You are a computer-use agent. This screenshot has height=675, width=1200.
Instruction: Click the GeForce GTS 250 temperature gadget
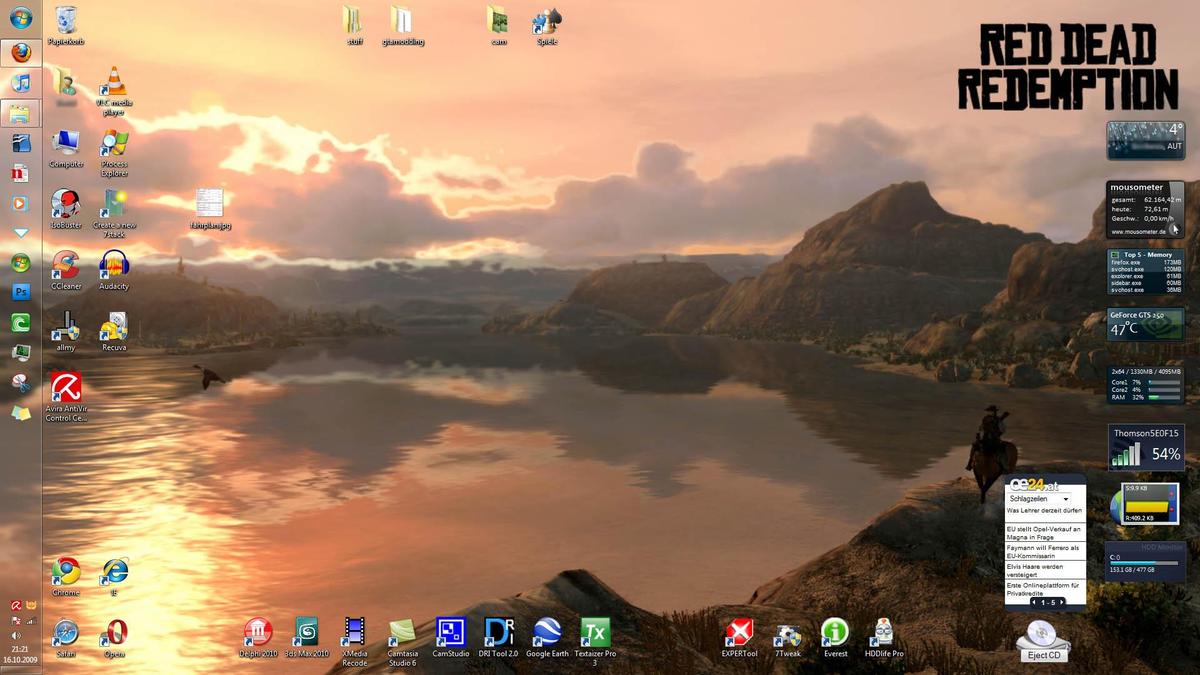pos(1146,324)
